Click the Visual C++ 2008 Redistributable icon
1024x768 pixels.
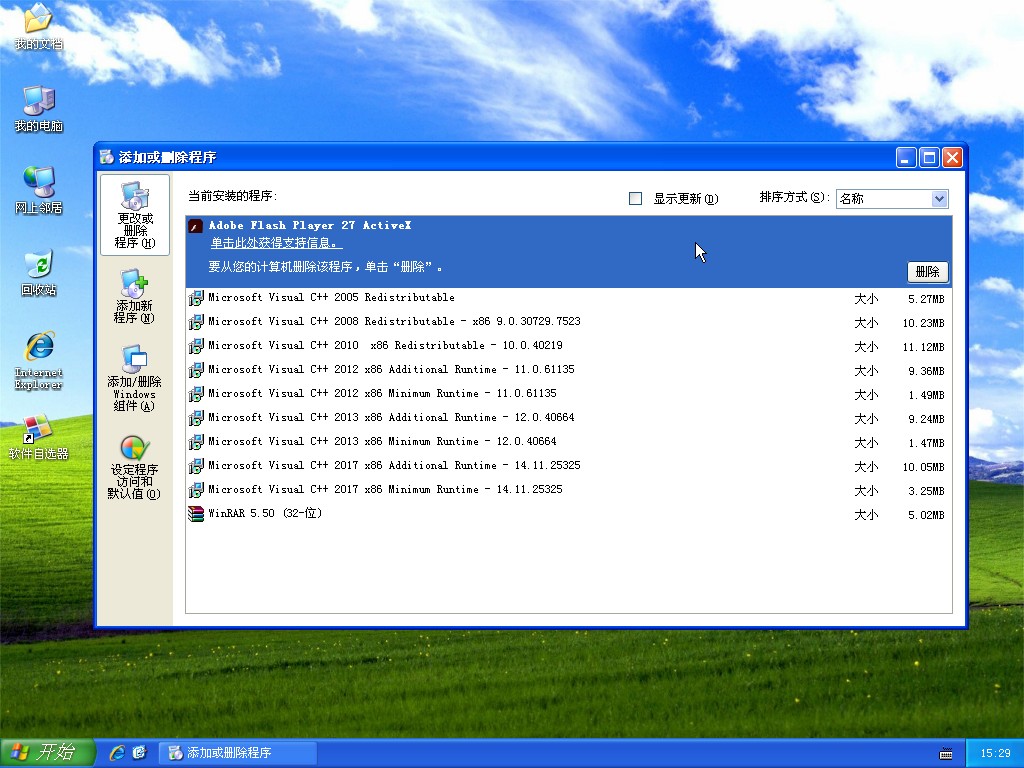tap(196, 323)
